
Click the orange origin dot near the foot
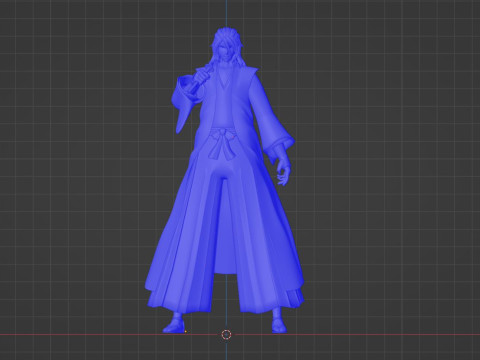(x=186, y=331)
